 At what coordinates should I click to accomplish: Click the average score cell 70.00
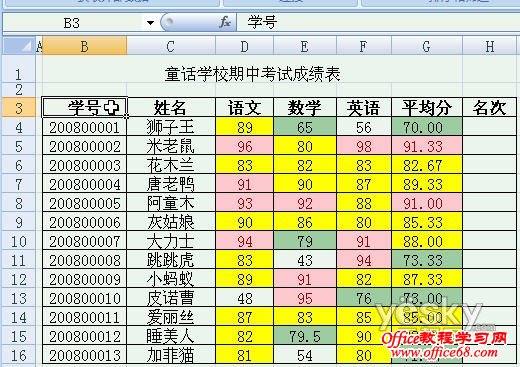coord(427,127)
